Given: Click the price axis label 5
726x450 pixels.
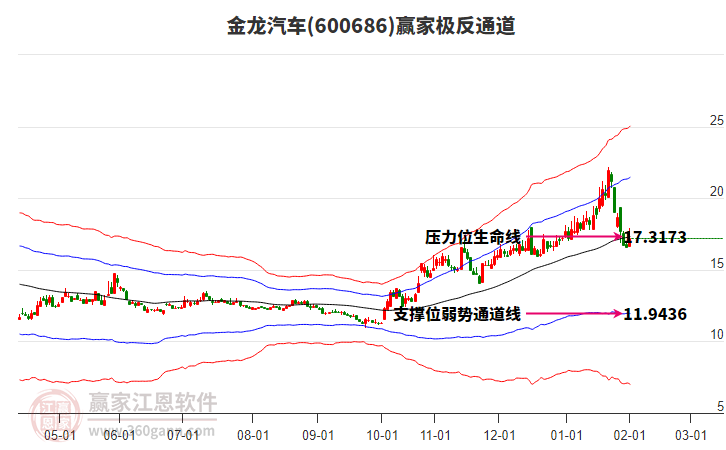Looking at the screenshot, I should (x=720, y=406).
